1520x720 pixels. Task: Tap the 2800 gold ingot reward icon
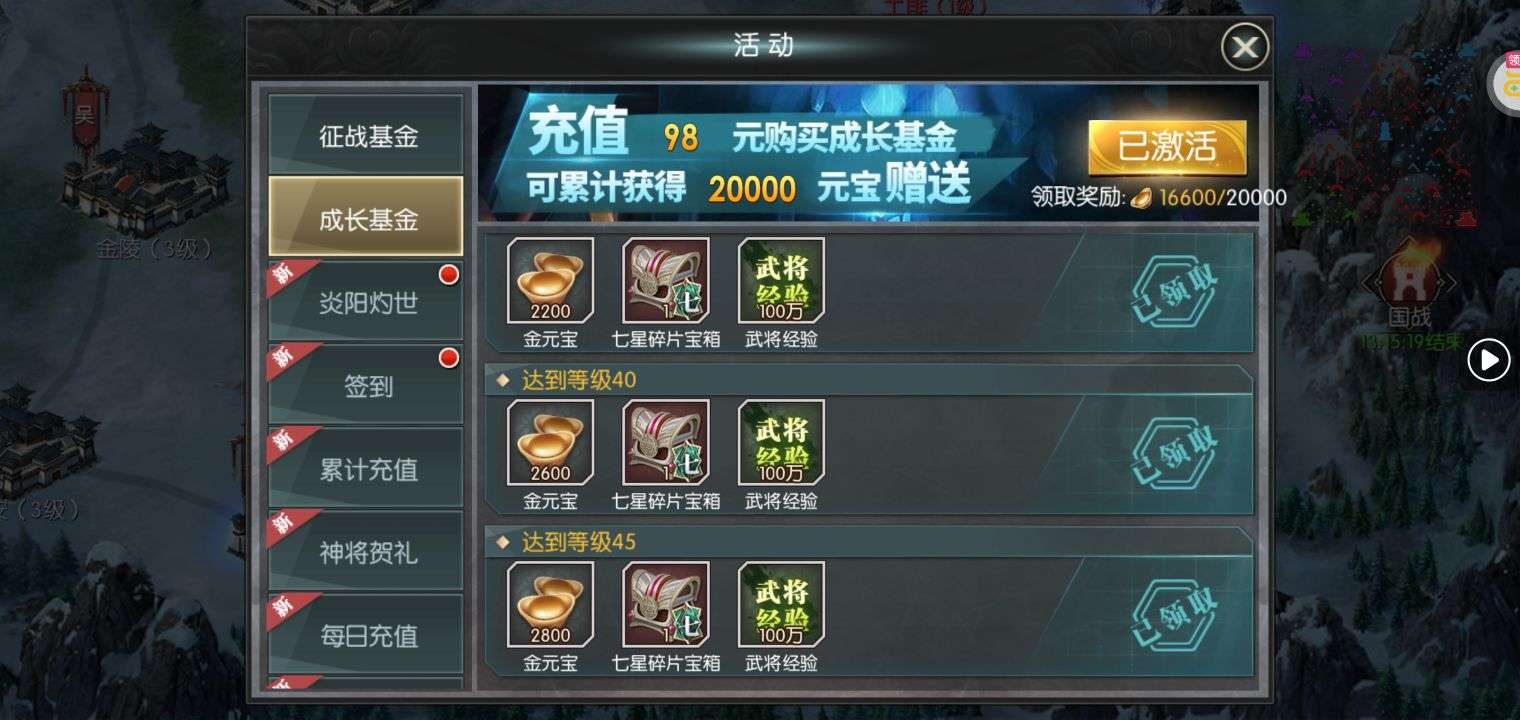pyautogui.click(x=550, y=604)
